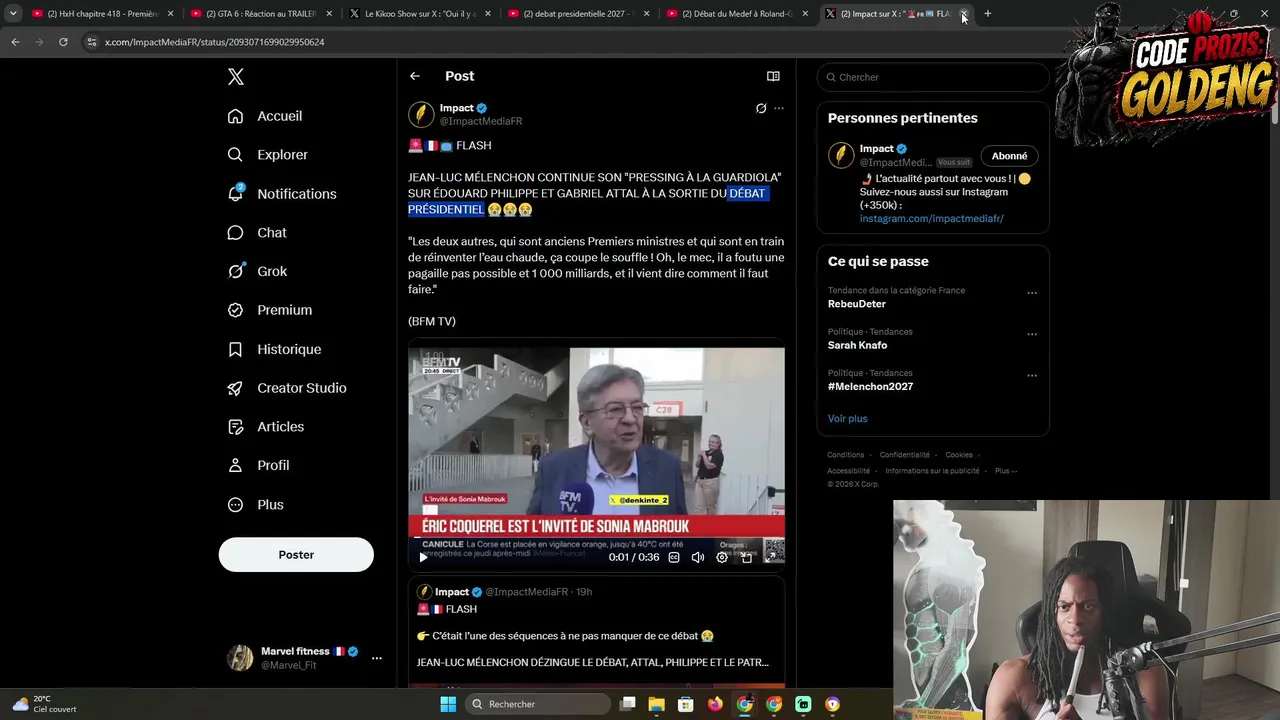This screenshot has height=720, width=1280.
Task: Go back using the Post header arrow
Action: click(x=415, y=76)
